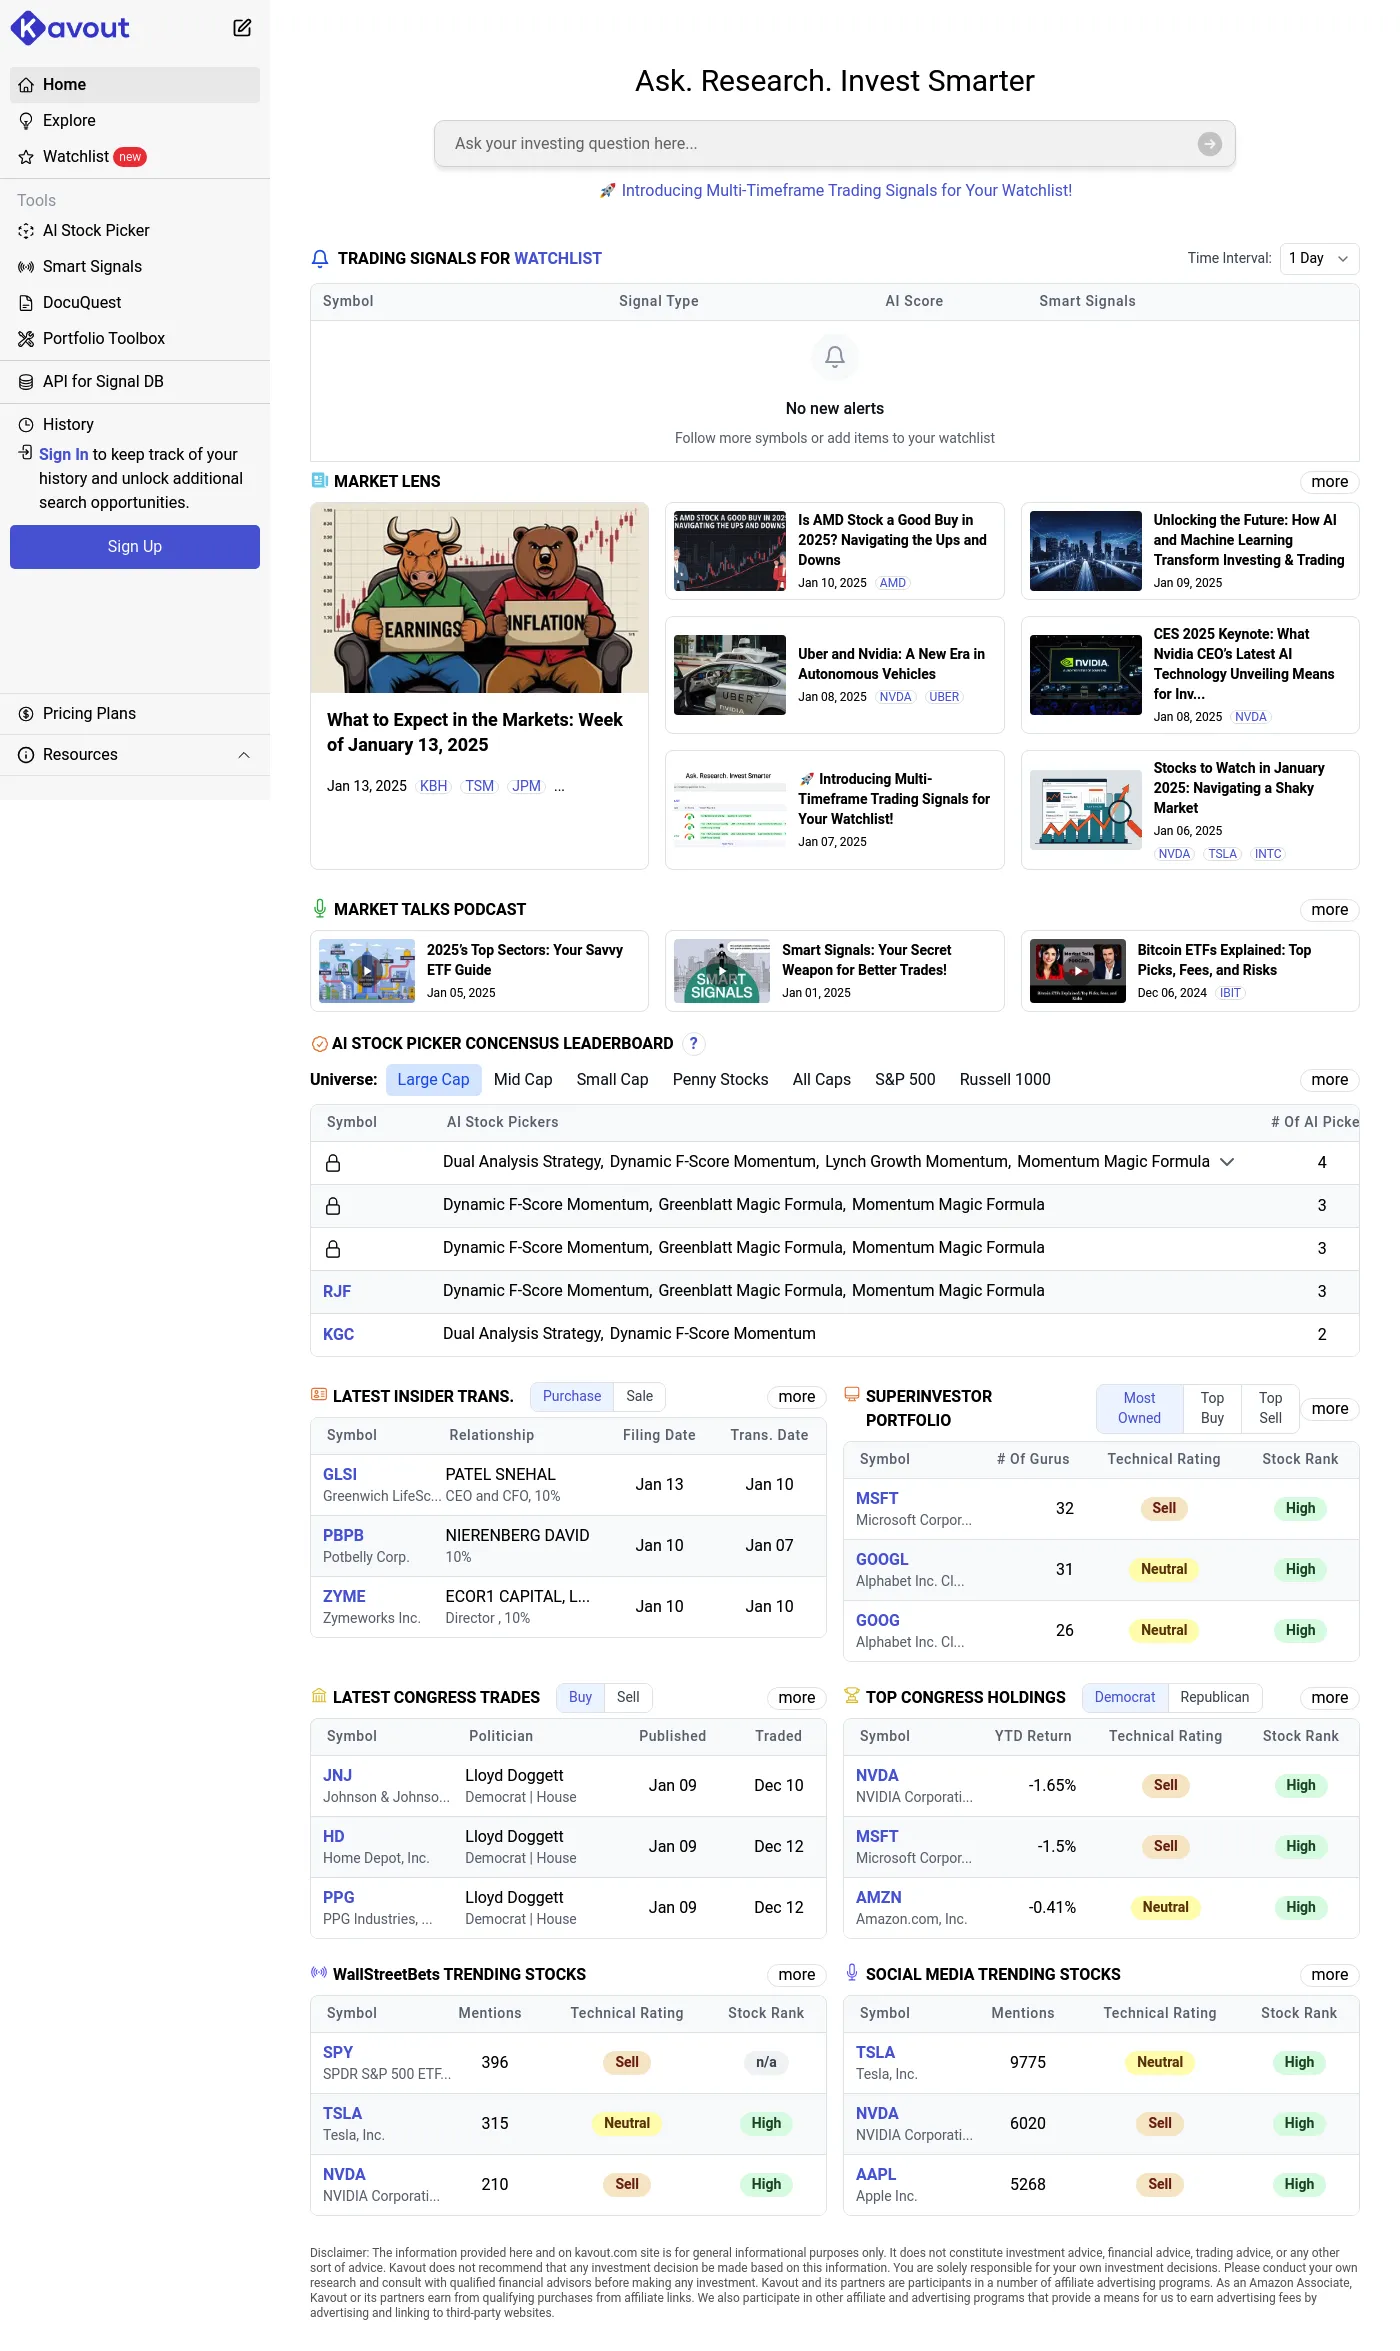
Task: Click the DocuQuest document icon
Action: 26,303
